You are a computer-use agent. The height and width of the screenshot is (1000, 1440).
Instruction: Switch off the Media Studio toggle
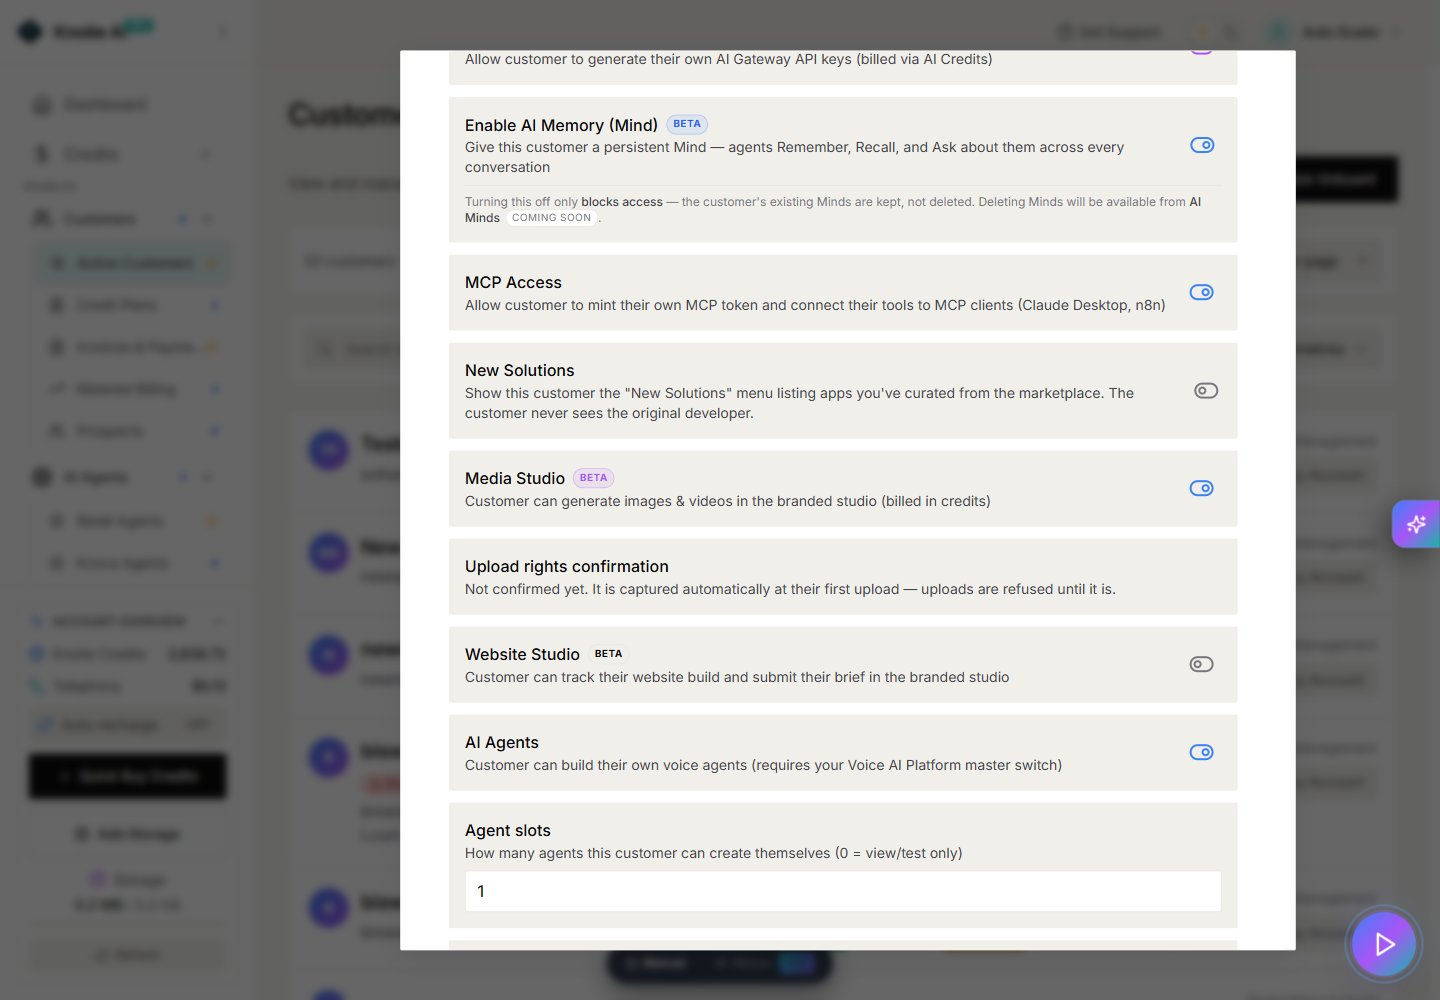[x=1202, y=488]
